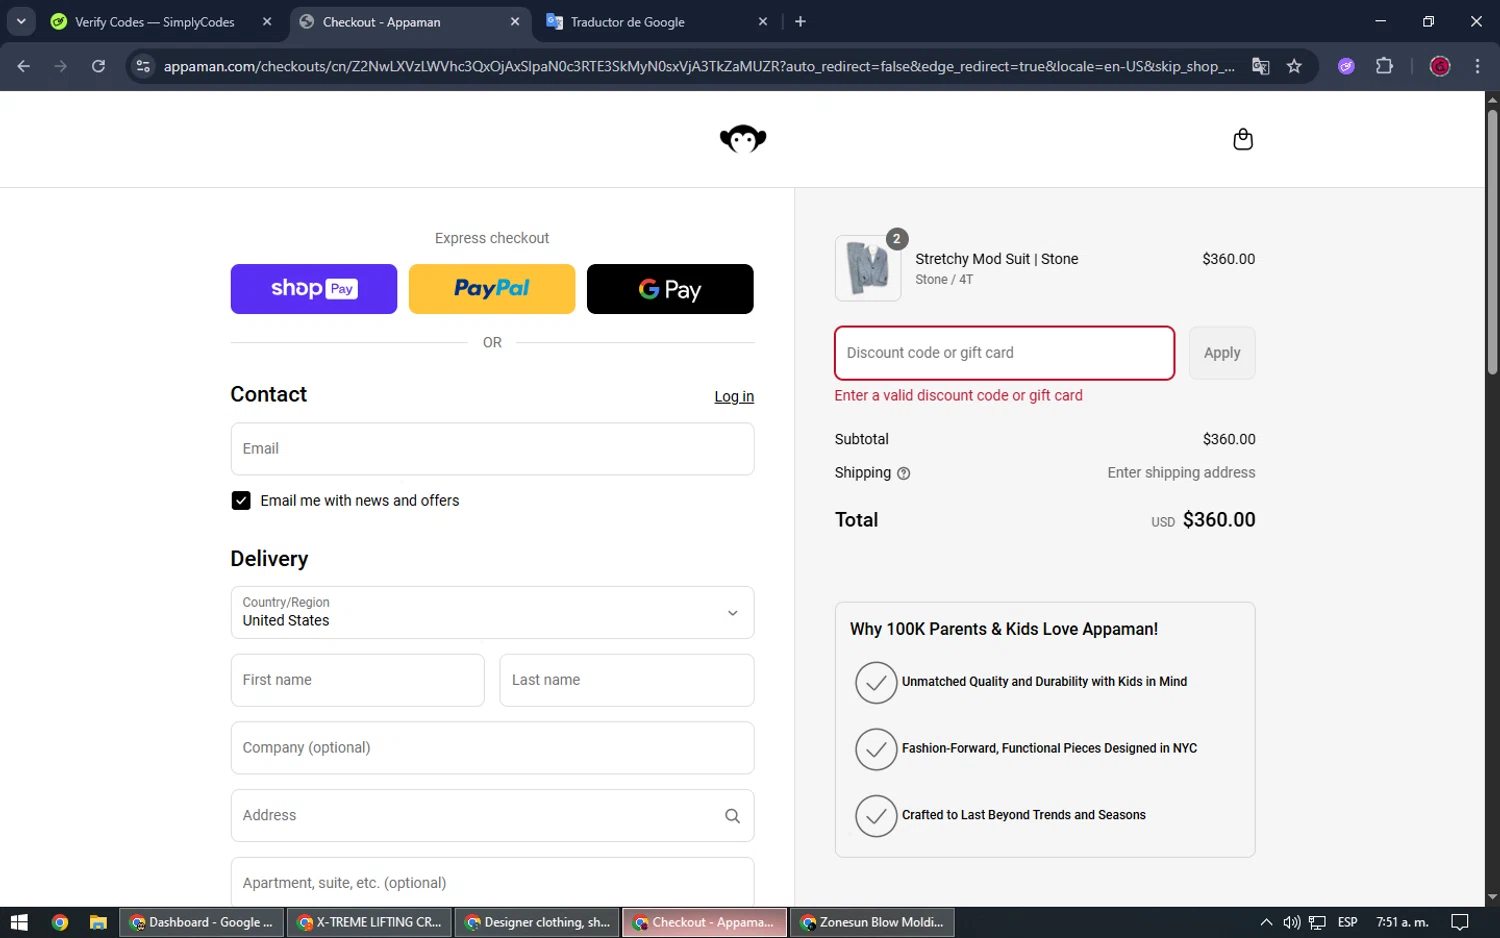Click the Enter shipping address text
Image resolution: width=1500 pixels, height=938 pixels.
[x=1181, y=473]
